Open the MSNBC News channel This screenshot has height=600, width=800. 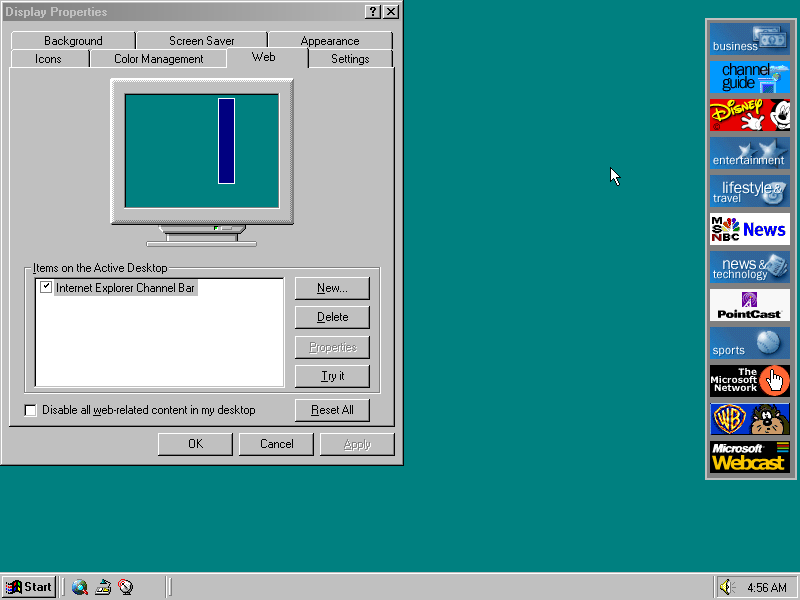pyautogui.click(x=749, y=229)
